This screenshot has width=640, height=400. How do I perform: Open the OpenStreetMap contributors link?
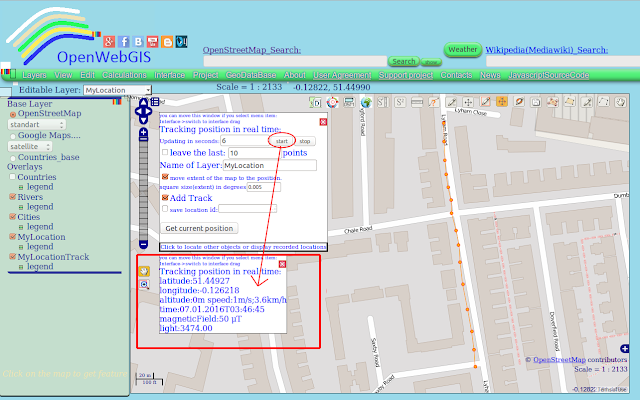click(560, 360)
